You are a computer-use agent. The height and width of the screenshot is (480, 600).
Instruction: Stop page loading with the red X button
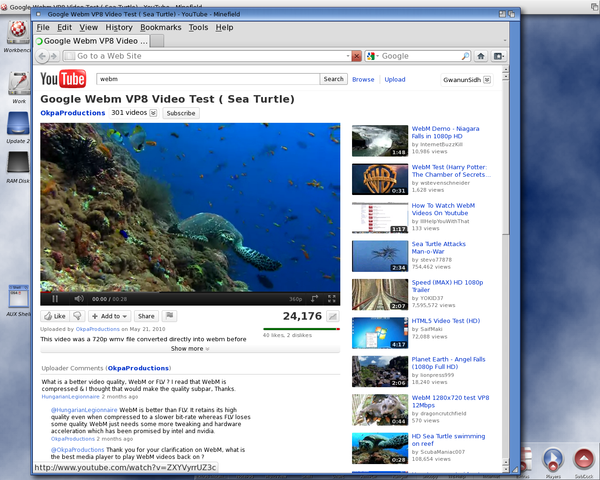pyautogui.click(x=356, y=56)
